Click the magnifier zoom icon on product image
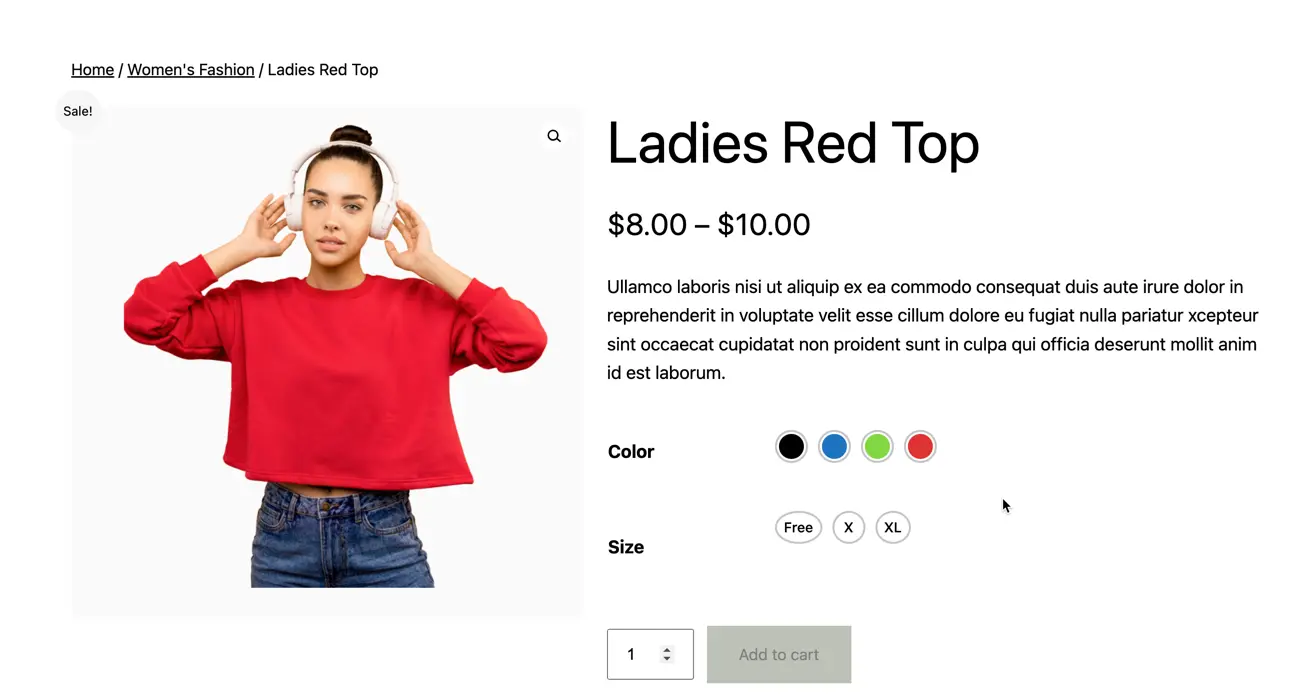 point(554,136)
